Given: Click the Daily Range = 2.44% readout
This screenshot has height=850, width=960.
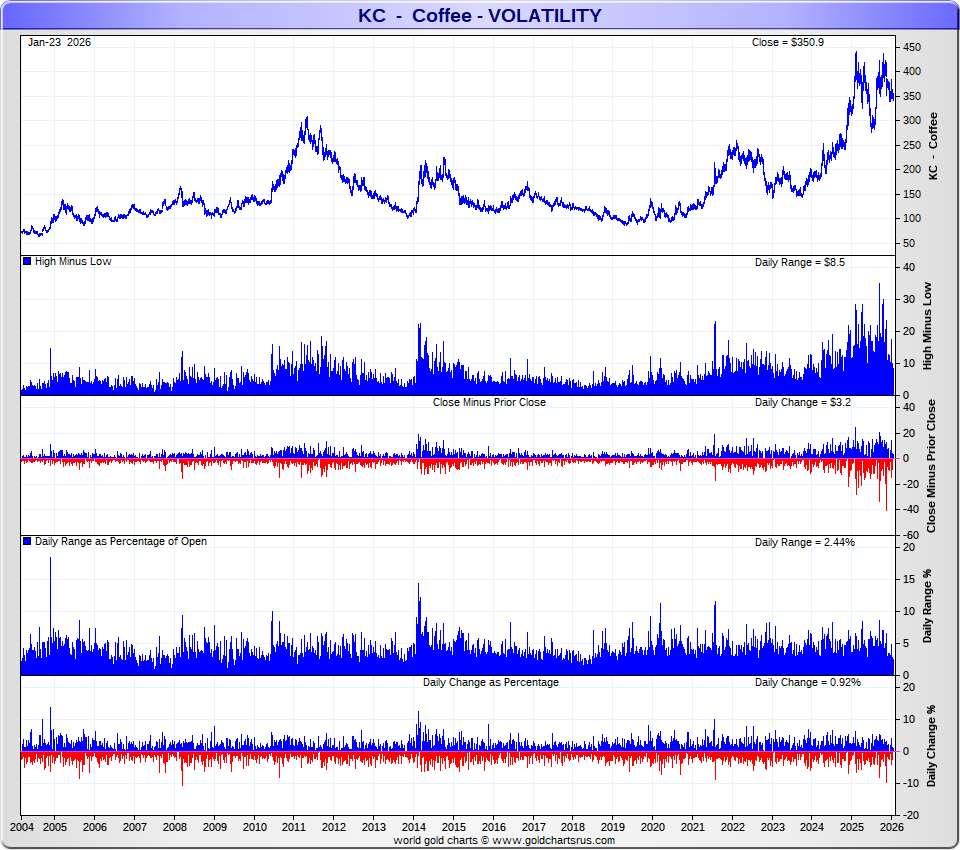Looking at the screenshot, I should (x=804, y=542).
